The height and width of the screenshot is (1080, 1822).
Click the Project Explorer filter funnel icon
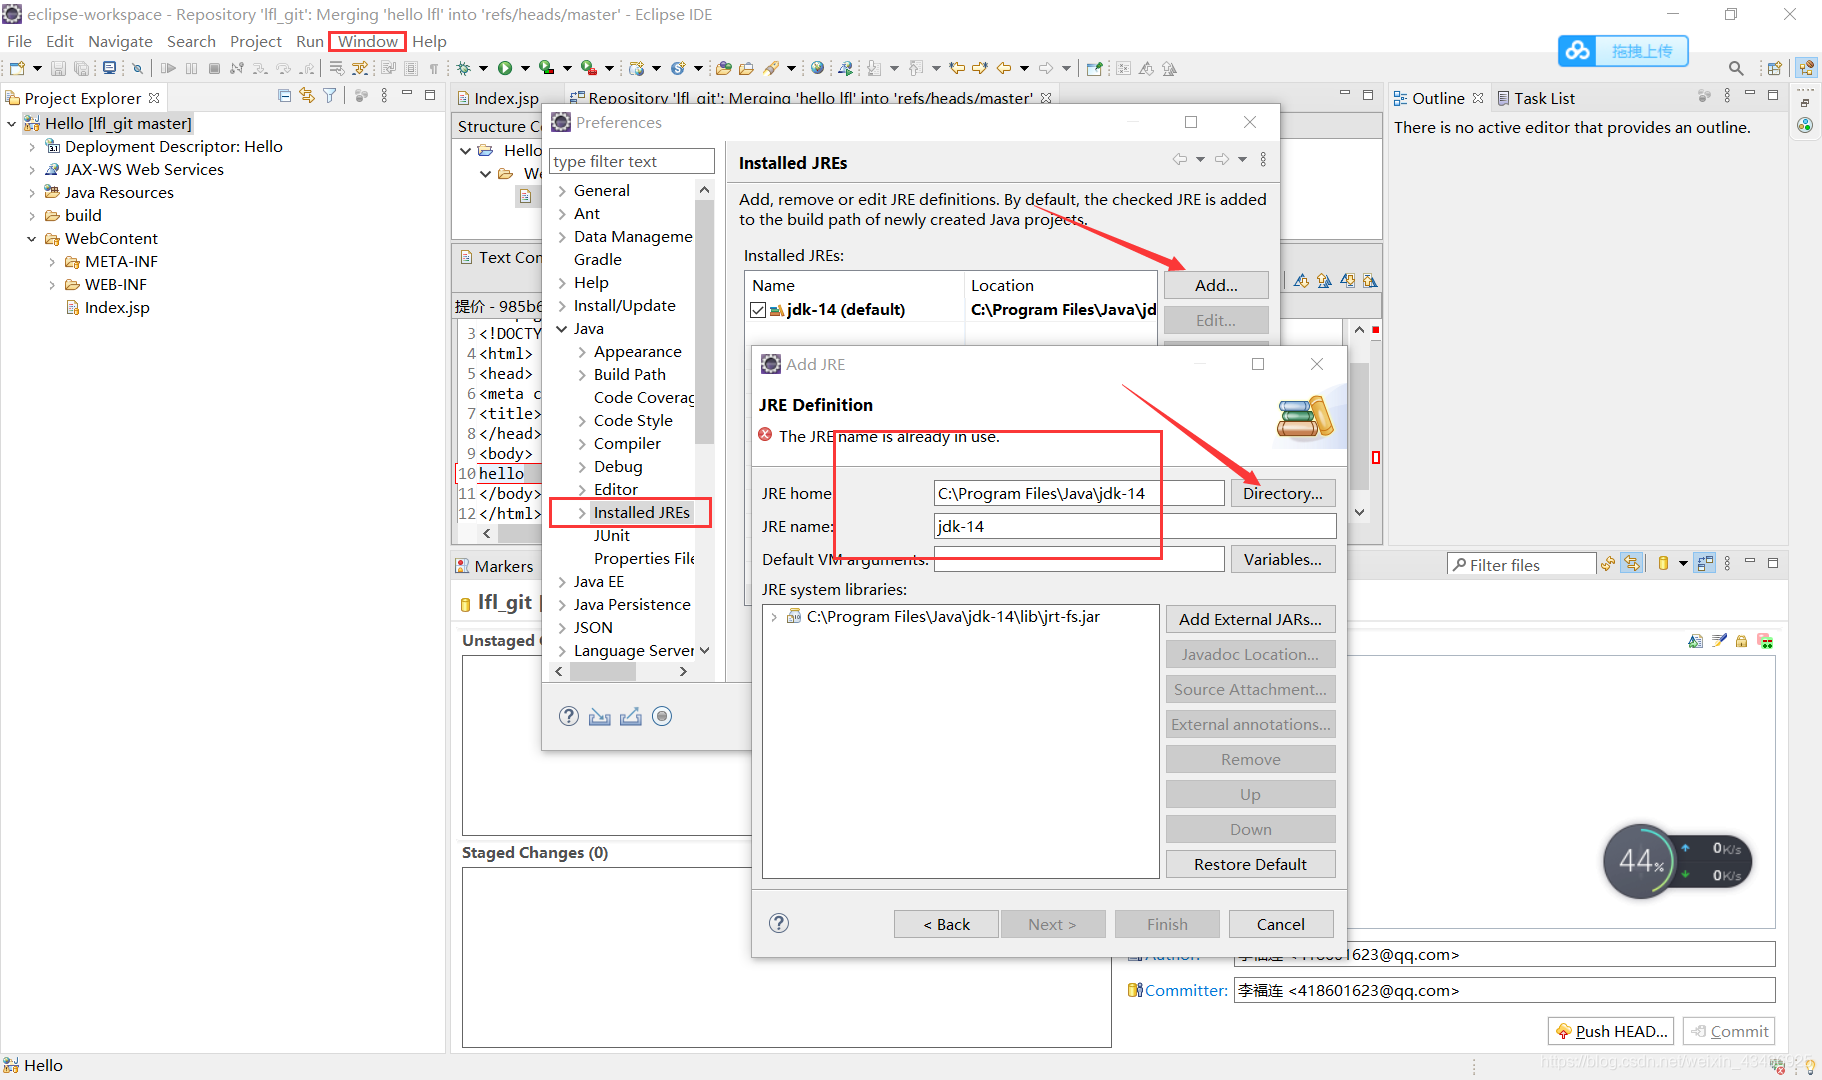(x=329, y=96)
